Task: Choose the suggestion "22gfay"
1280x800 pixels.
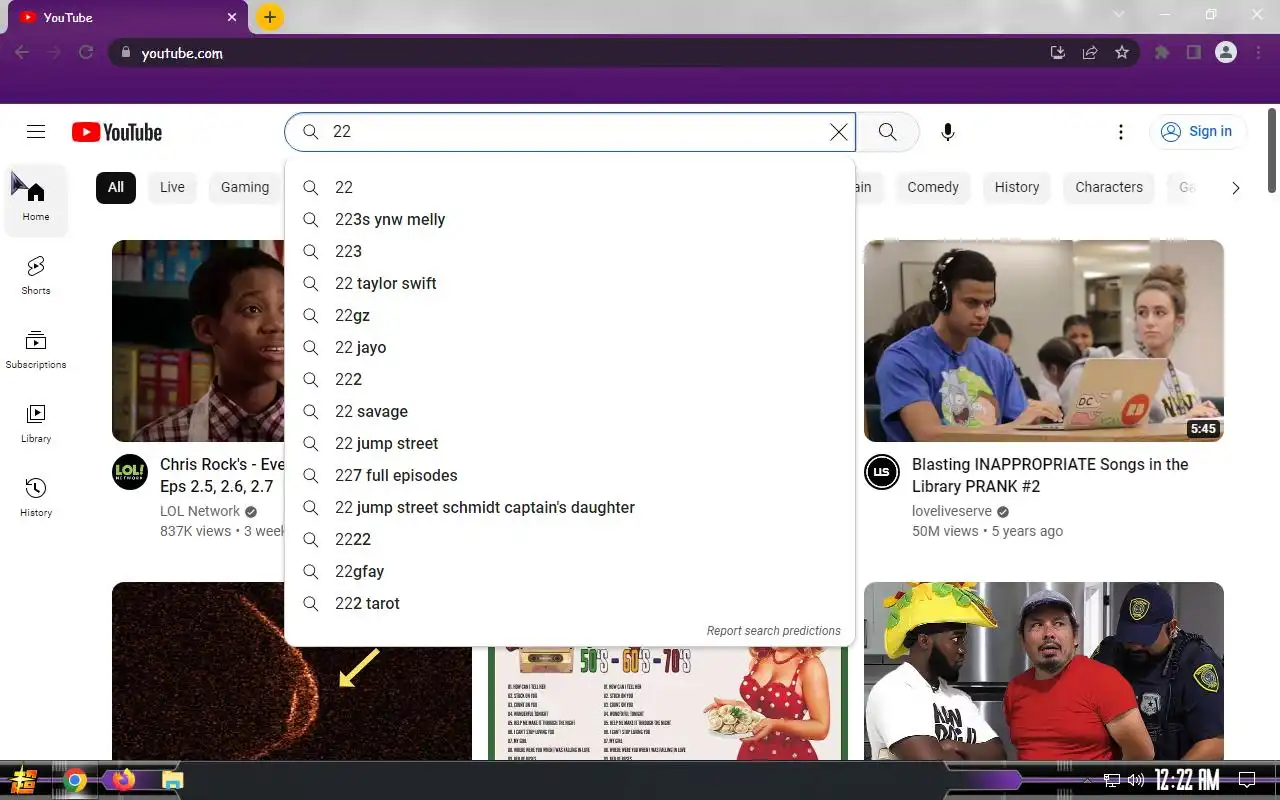Action: coord(570,571)
